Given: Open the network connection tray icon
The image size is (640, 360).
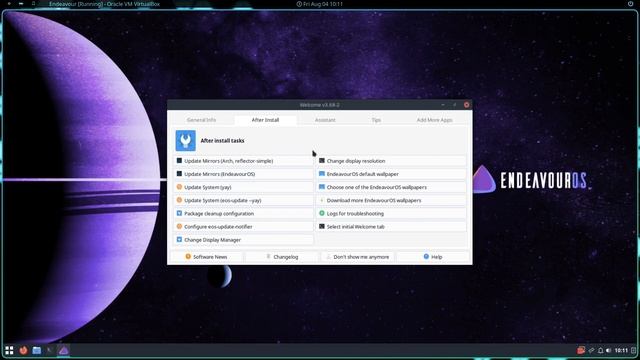Looking at the screenshot, I should (x=591, y=350).
